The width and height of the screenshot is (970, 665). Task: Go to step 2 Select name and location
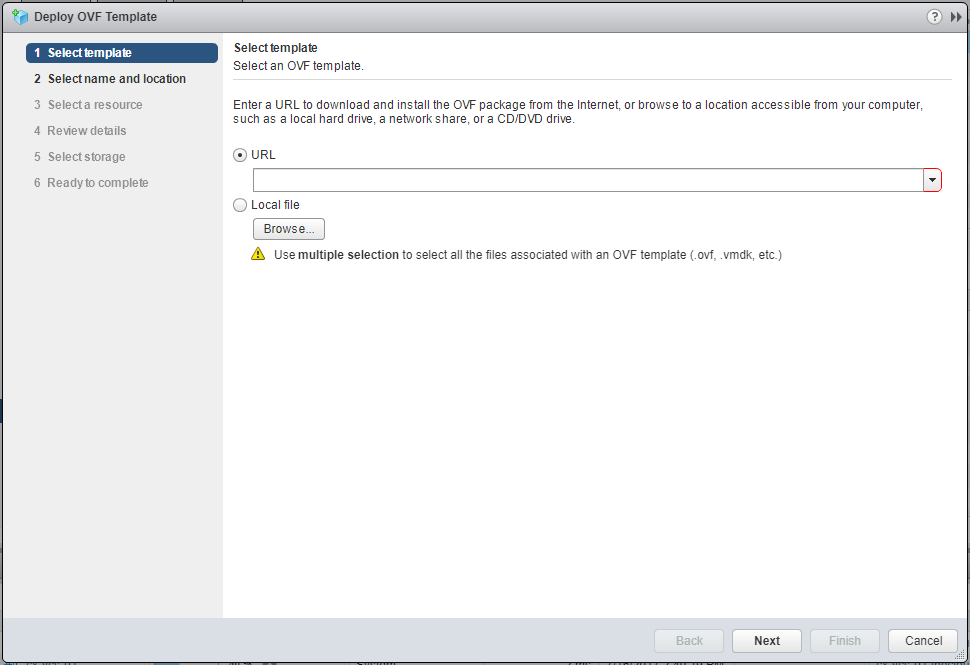(x=116, y=79)
